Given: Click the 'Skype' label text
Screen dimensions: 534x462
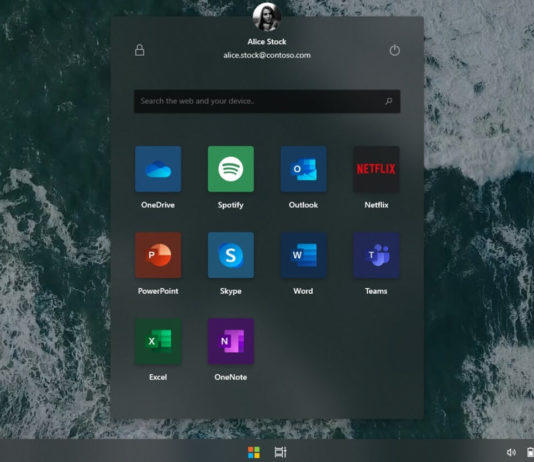Looking at the screenshot, I should click(x=231, y=291).
